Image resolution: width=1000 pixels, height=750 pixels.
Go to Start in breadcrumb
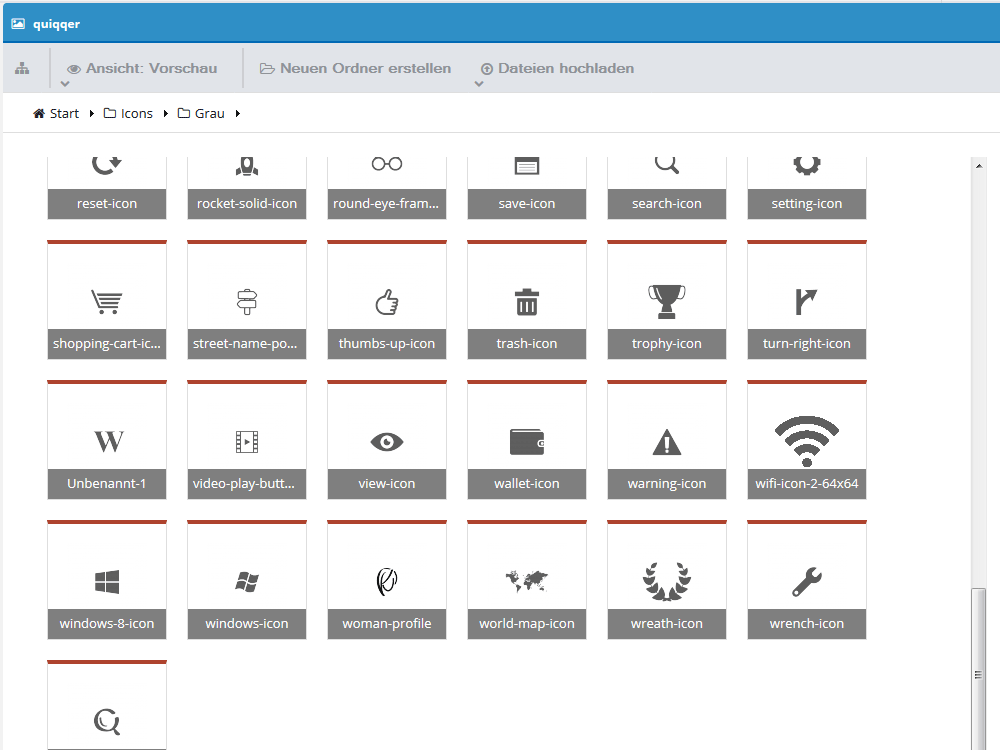point(56,114)
